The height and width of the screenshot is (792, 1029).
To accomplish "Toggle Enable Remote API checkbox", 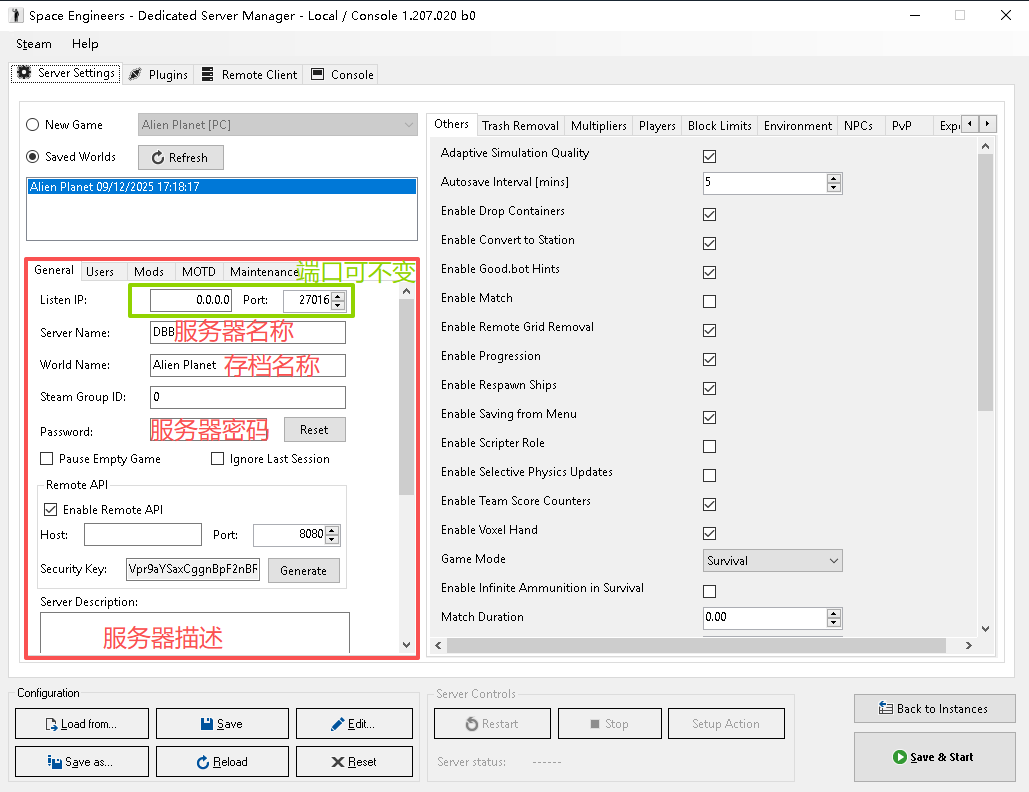I will click(x=51, y=510).
